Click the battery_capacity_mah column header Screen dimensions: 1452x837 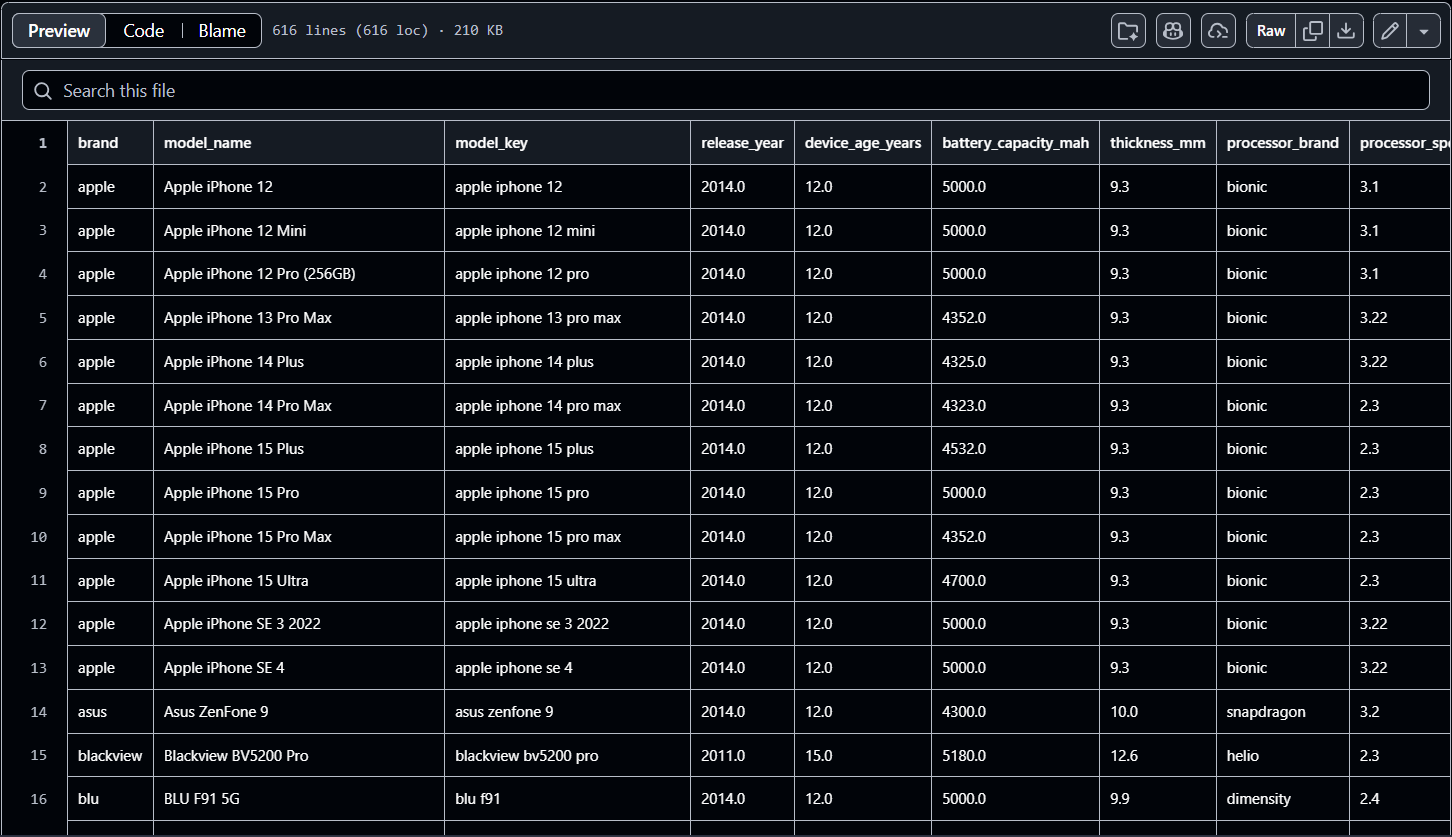1015,143
